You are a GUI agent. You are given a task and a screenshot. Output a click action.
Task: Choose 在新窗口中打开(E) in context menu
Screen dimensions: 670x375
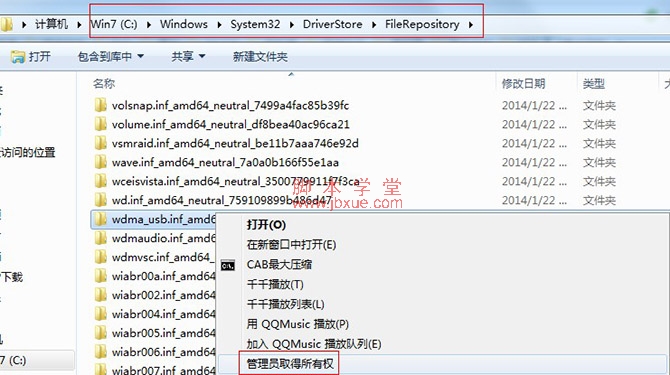point(291,245)
